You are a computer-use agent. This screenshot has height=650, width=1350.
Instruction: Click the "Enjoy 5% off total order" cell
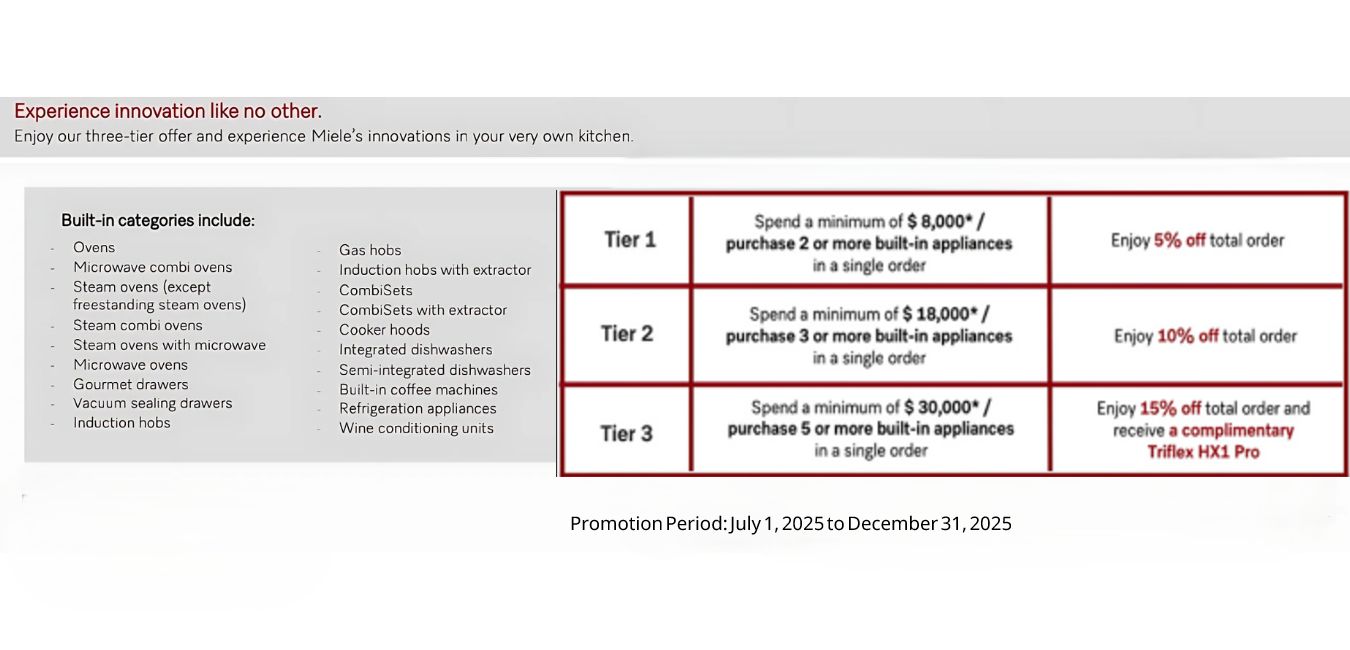pyautogui.click(x=1197, y=240)
